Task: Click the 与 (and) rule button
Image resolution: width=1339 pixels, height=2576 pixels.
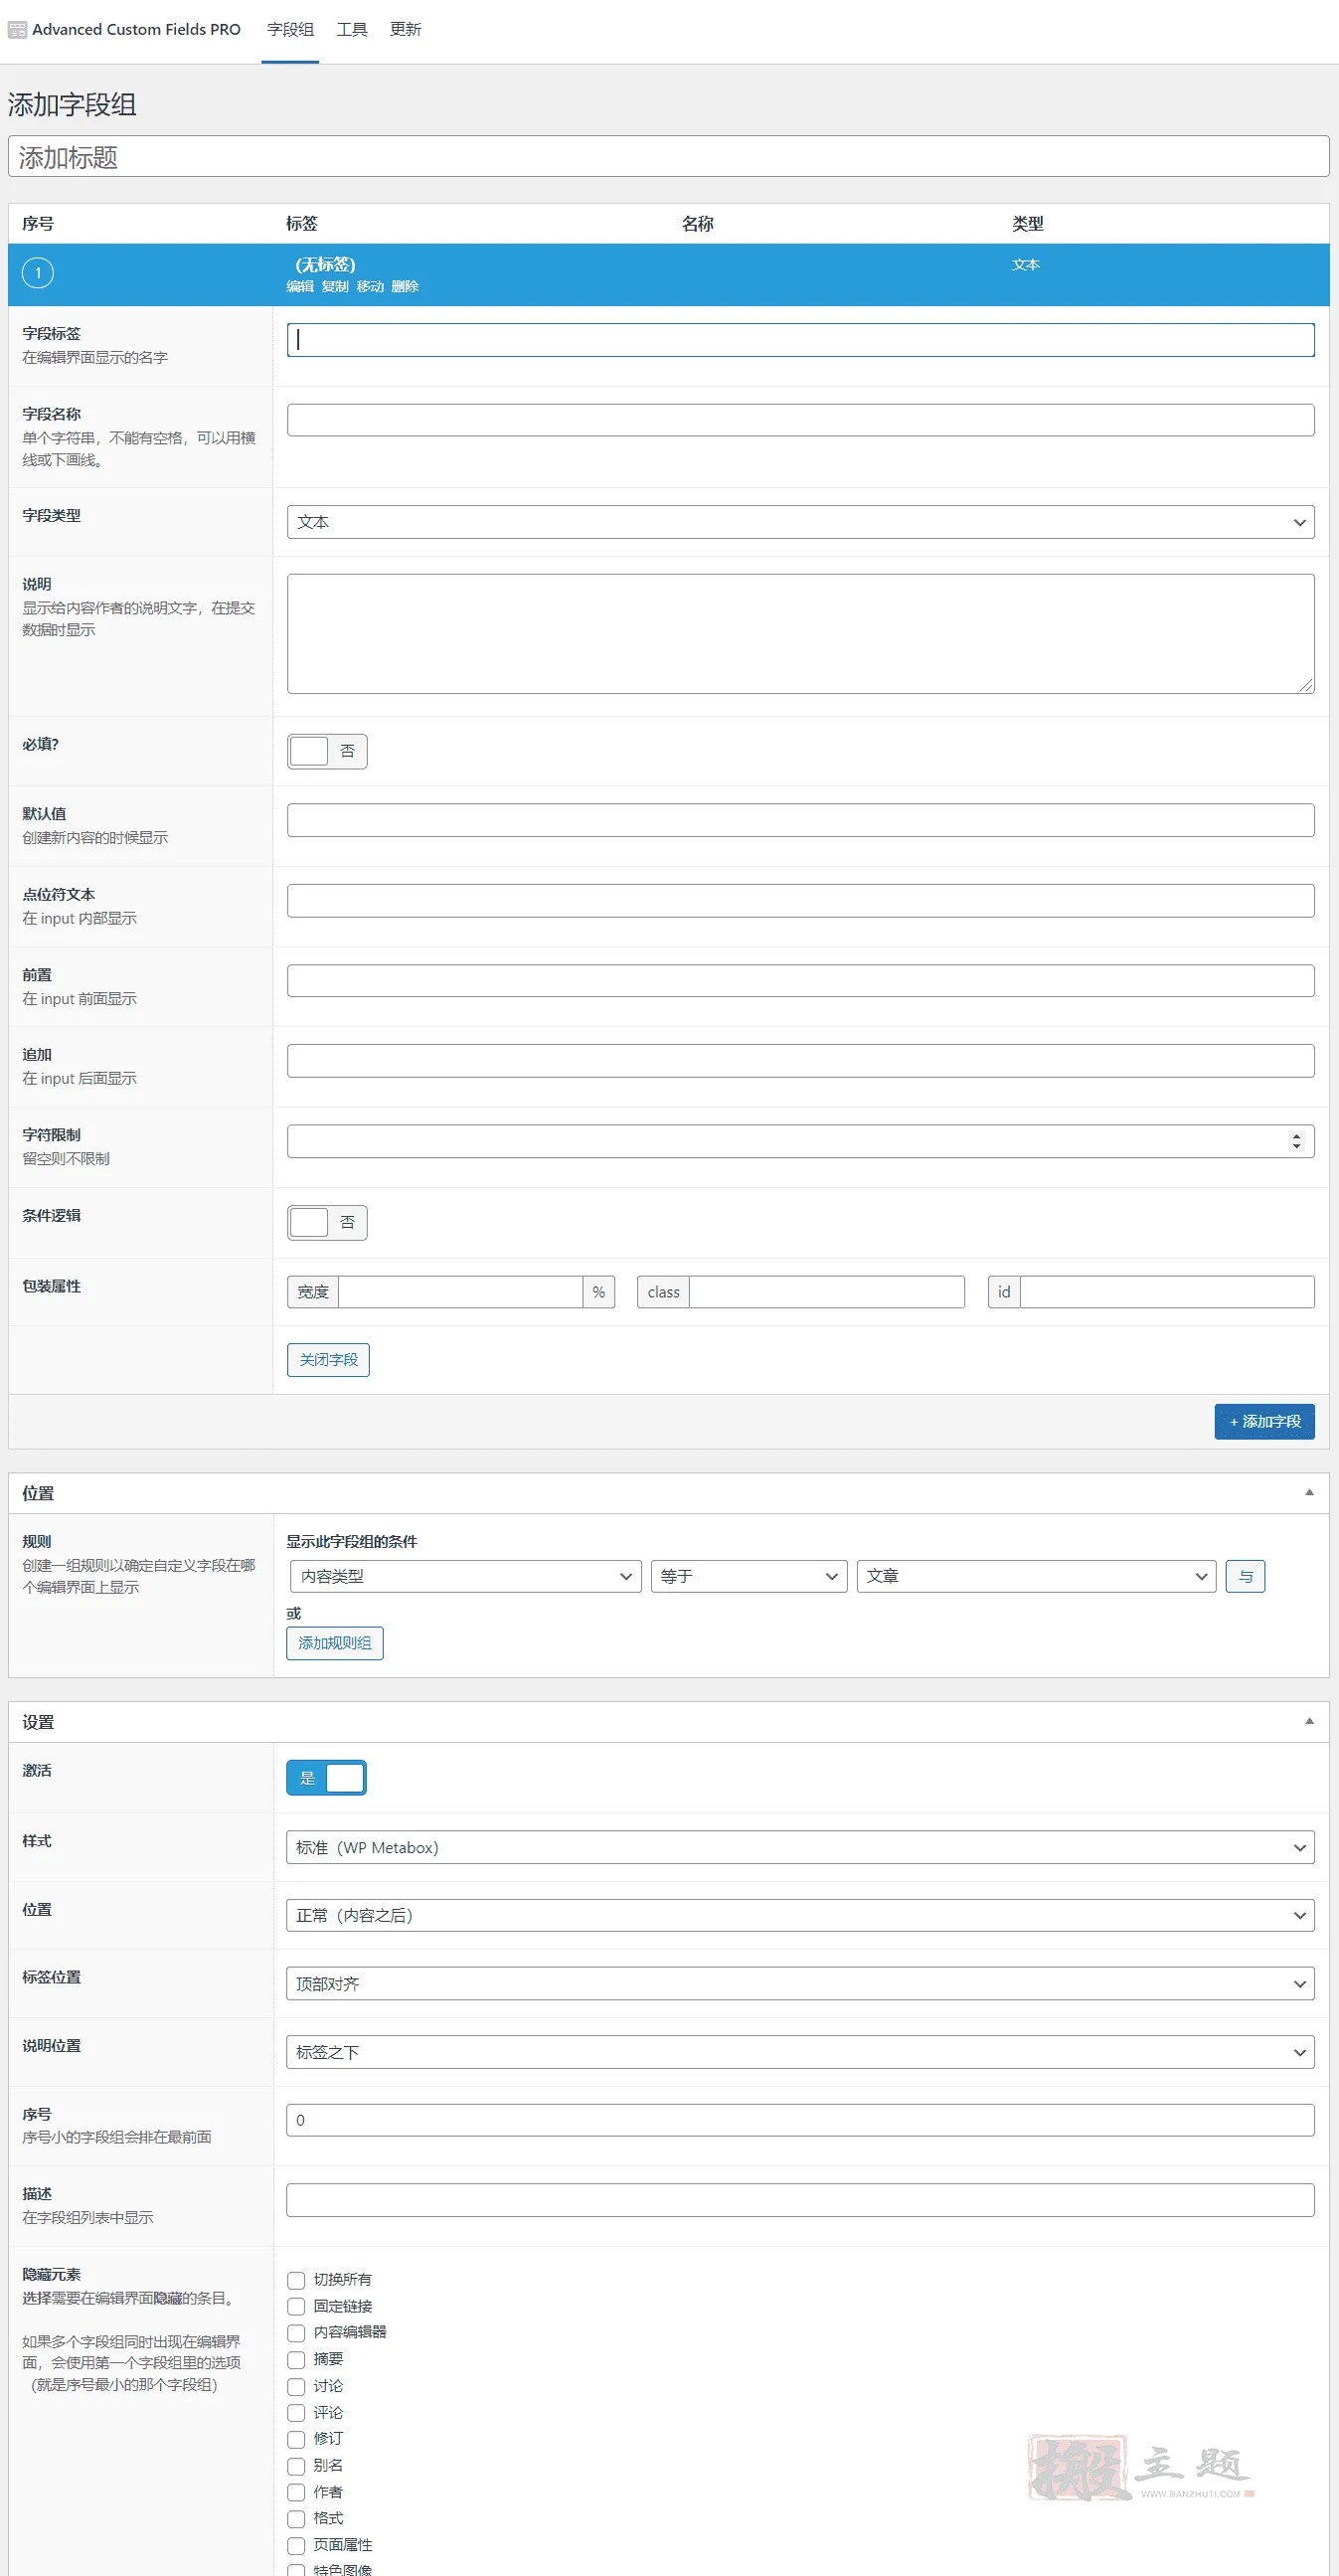Action: coord(1245,1576)
